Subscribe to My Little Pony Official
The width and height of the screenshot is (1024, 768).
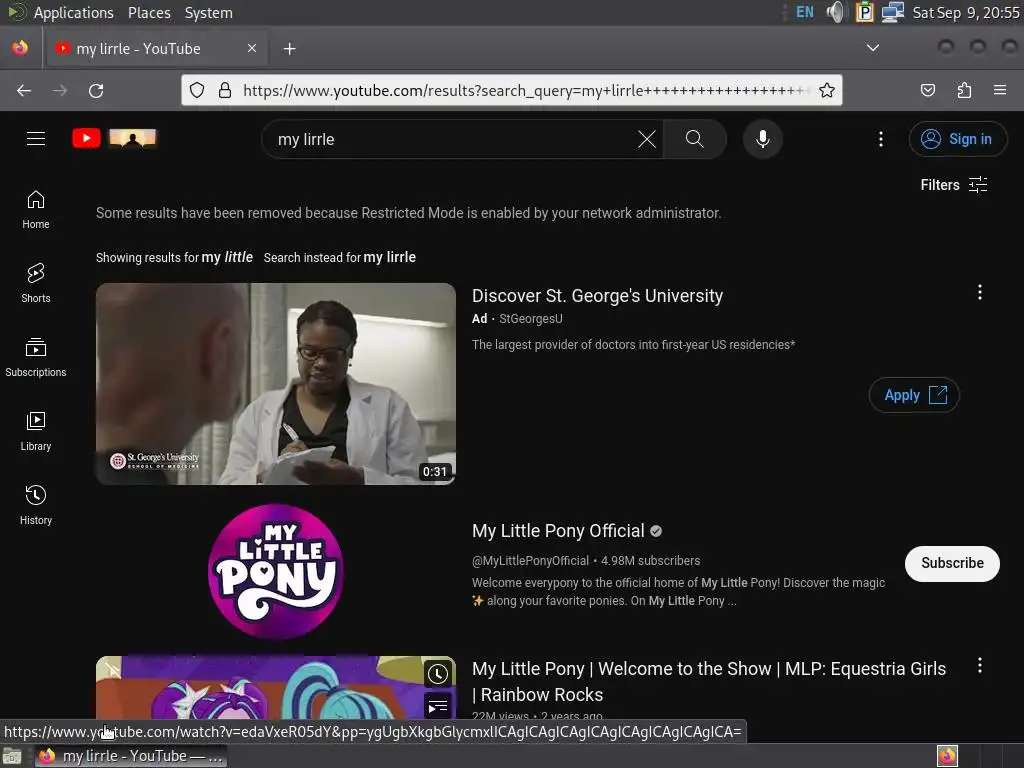(x=952, y=563)
